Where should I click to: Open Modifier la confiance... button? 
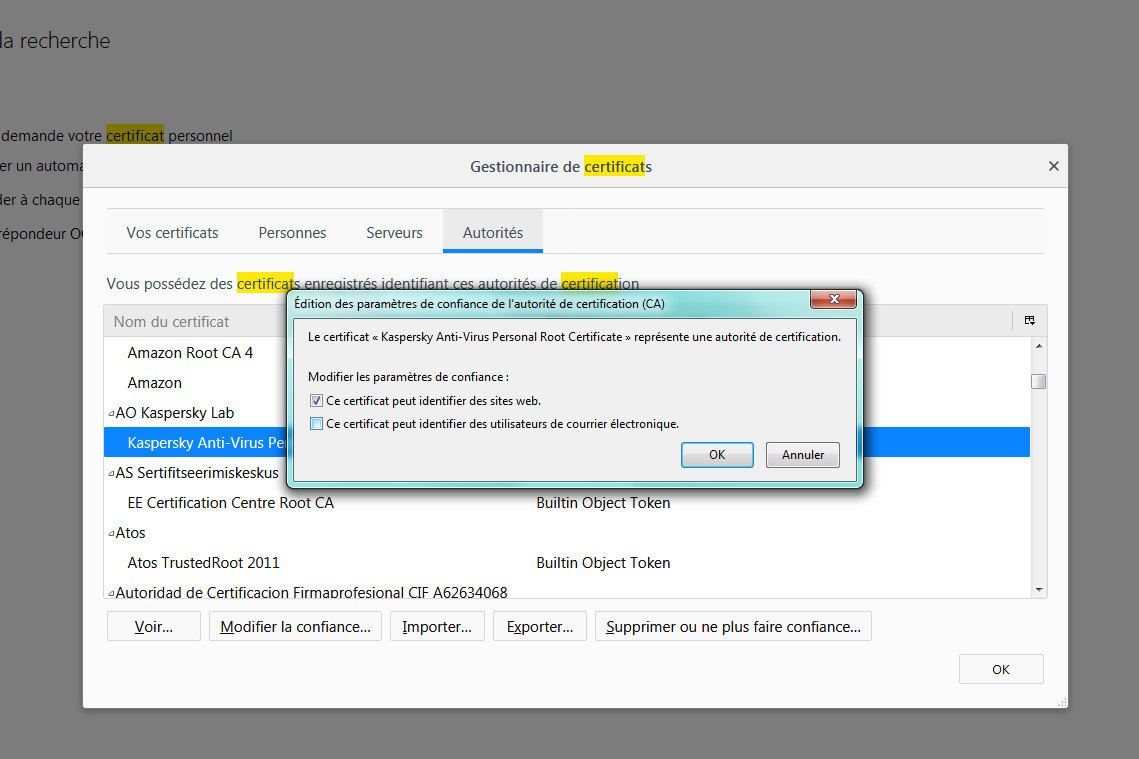[295, 627]
